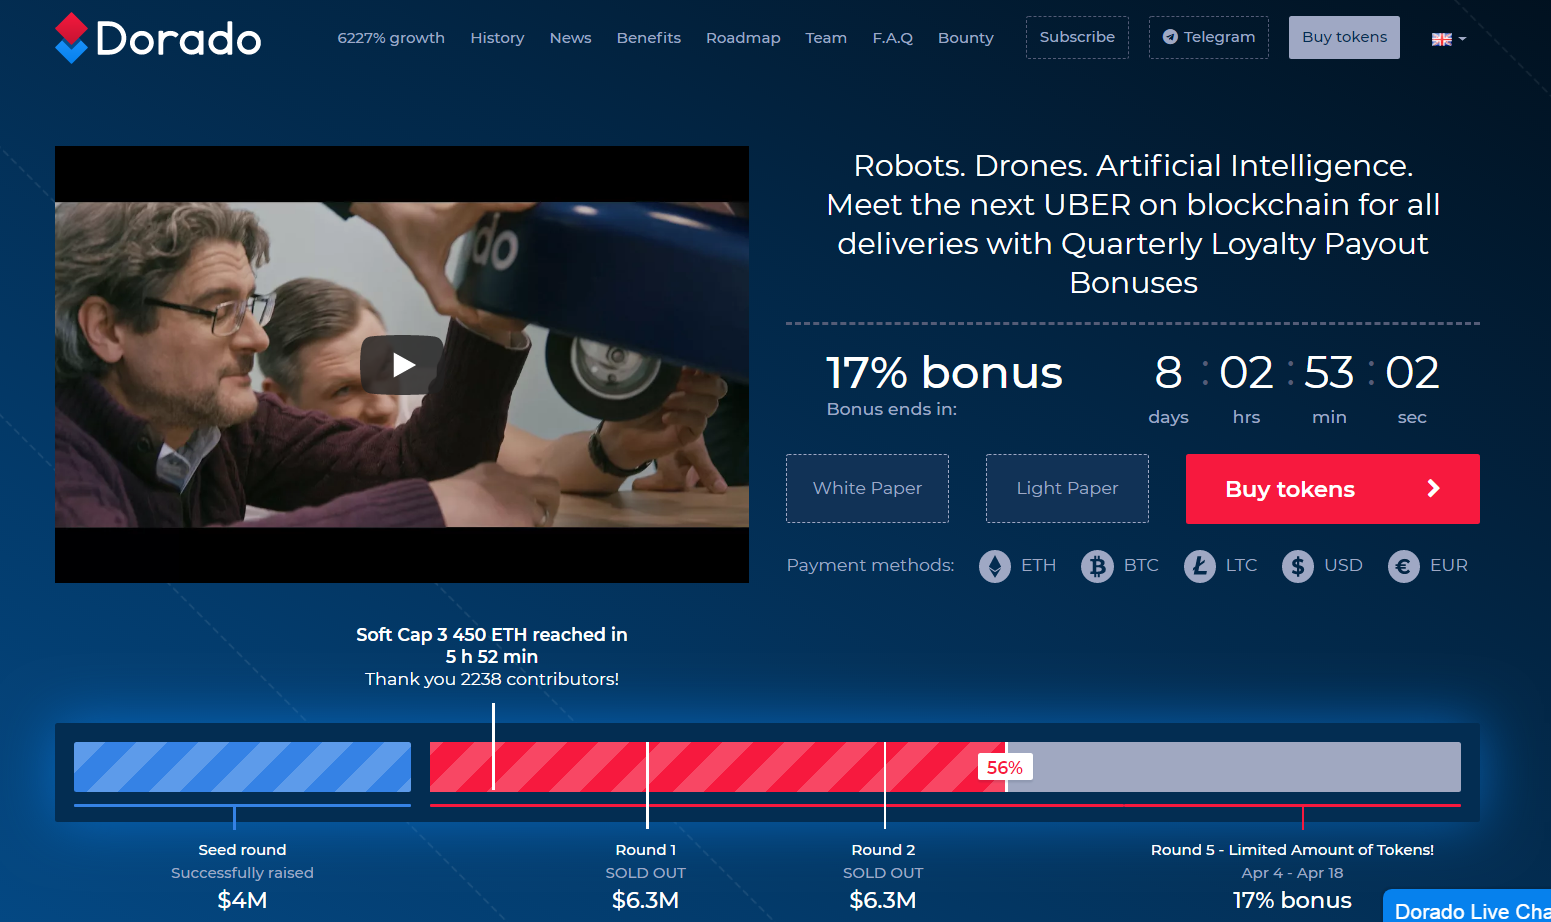Open the Dorado Live Chat widget
This screenshot has height=922, width=1551.
1467,908
